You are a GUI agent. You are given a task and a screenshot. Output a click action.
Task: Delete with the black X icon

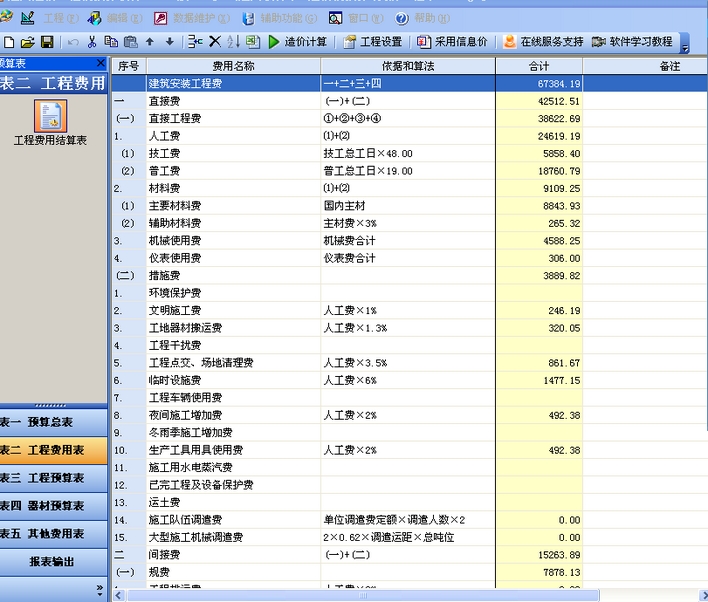click(215, 42)
